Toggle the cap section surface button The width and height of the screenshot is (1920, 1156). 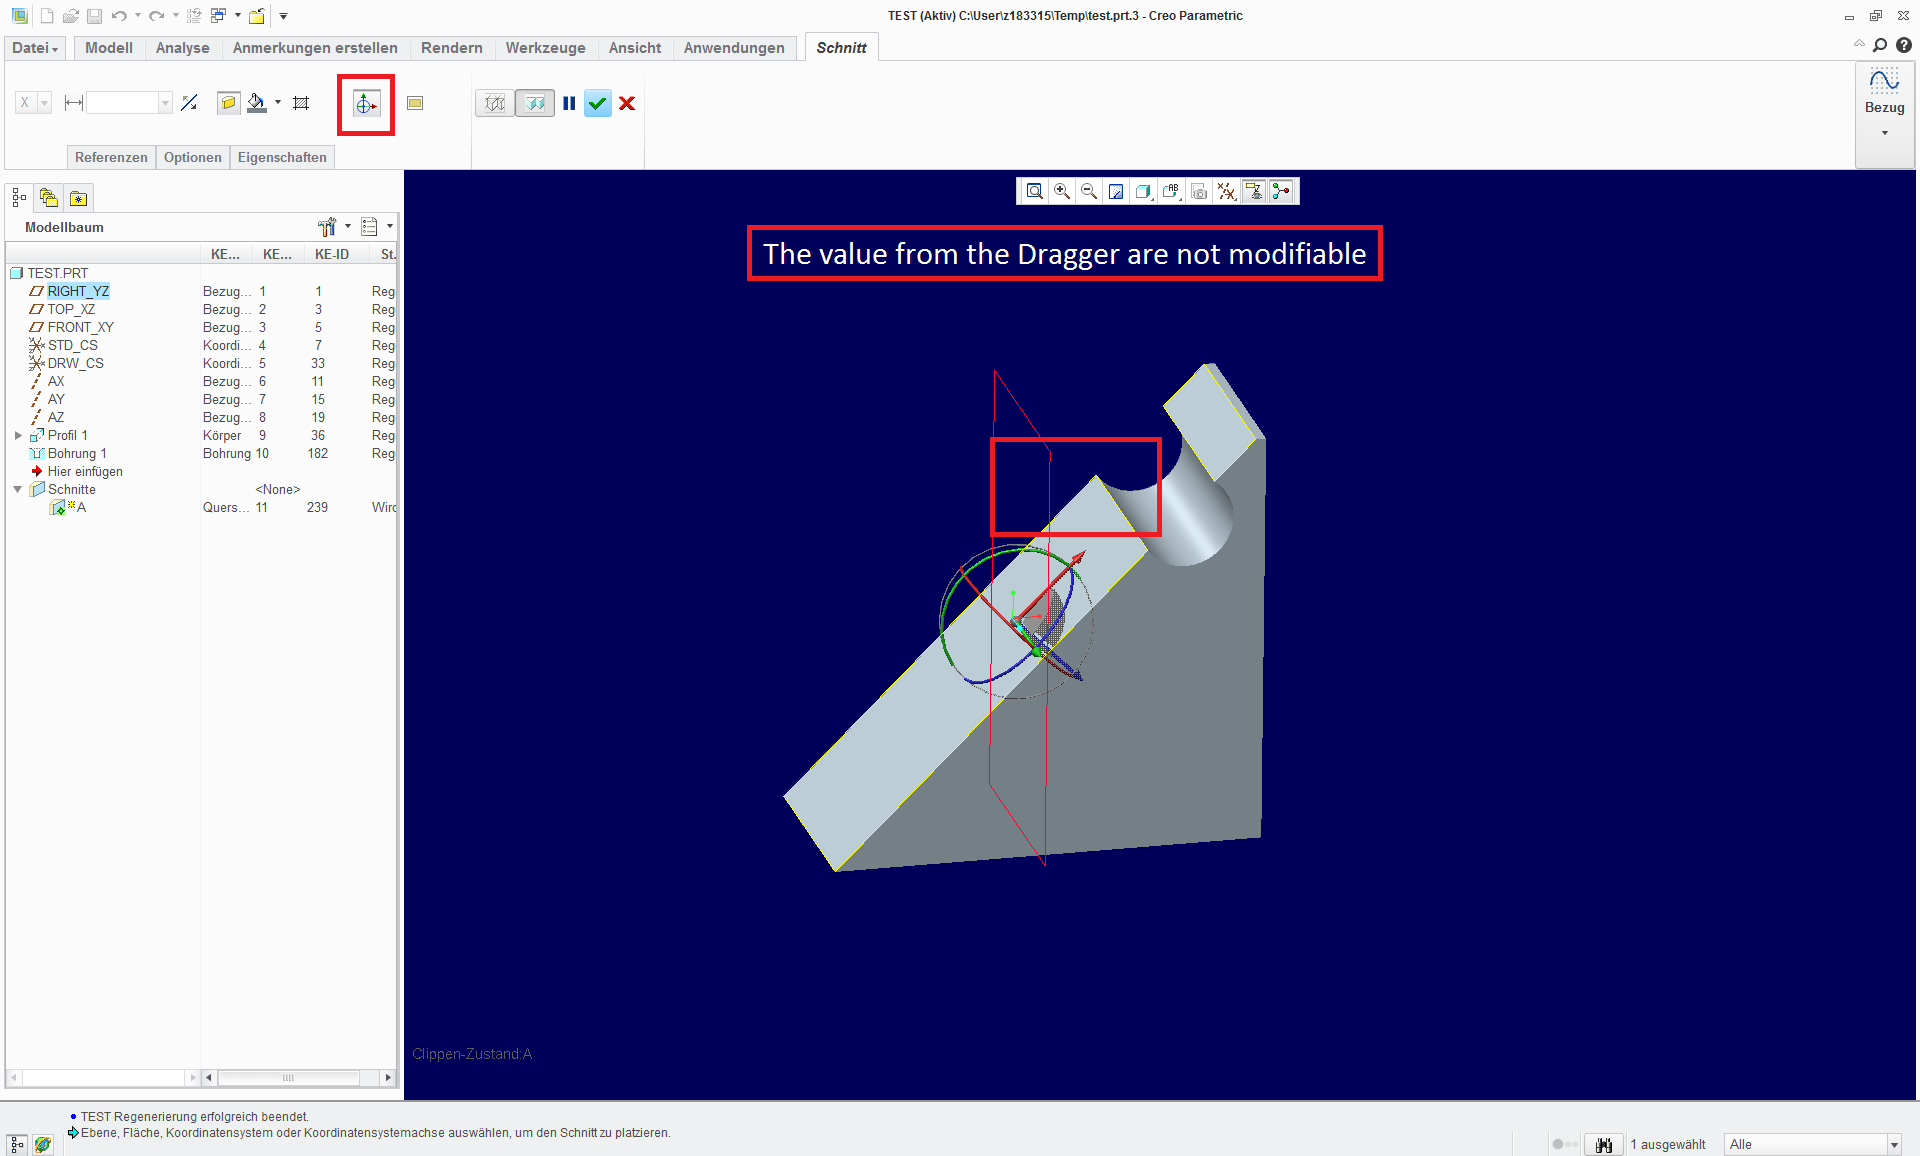(x=228, y=103)
